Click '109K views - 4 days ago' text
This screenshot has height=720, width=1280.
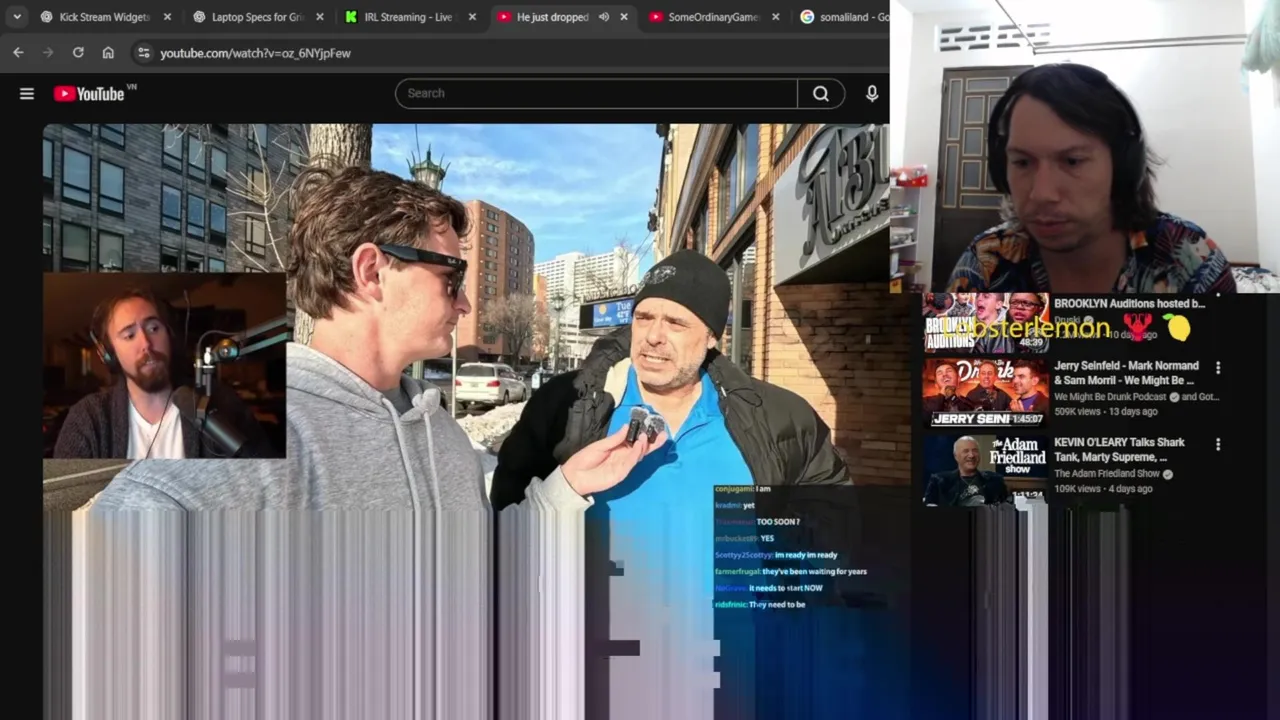point(1103,489)
